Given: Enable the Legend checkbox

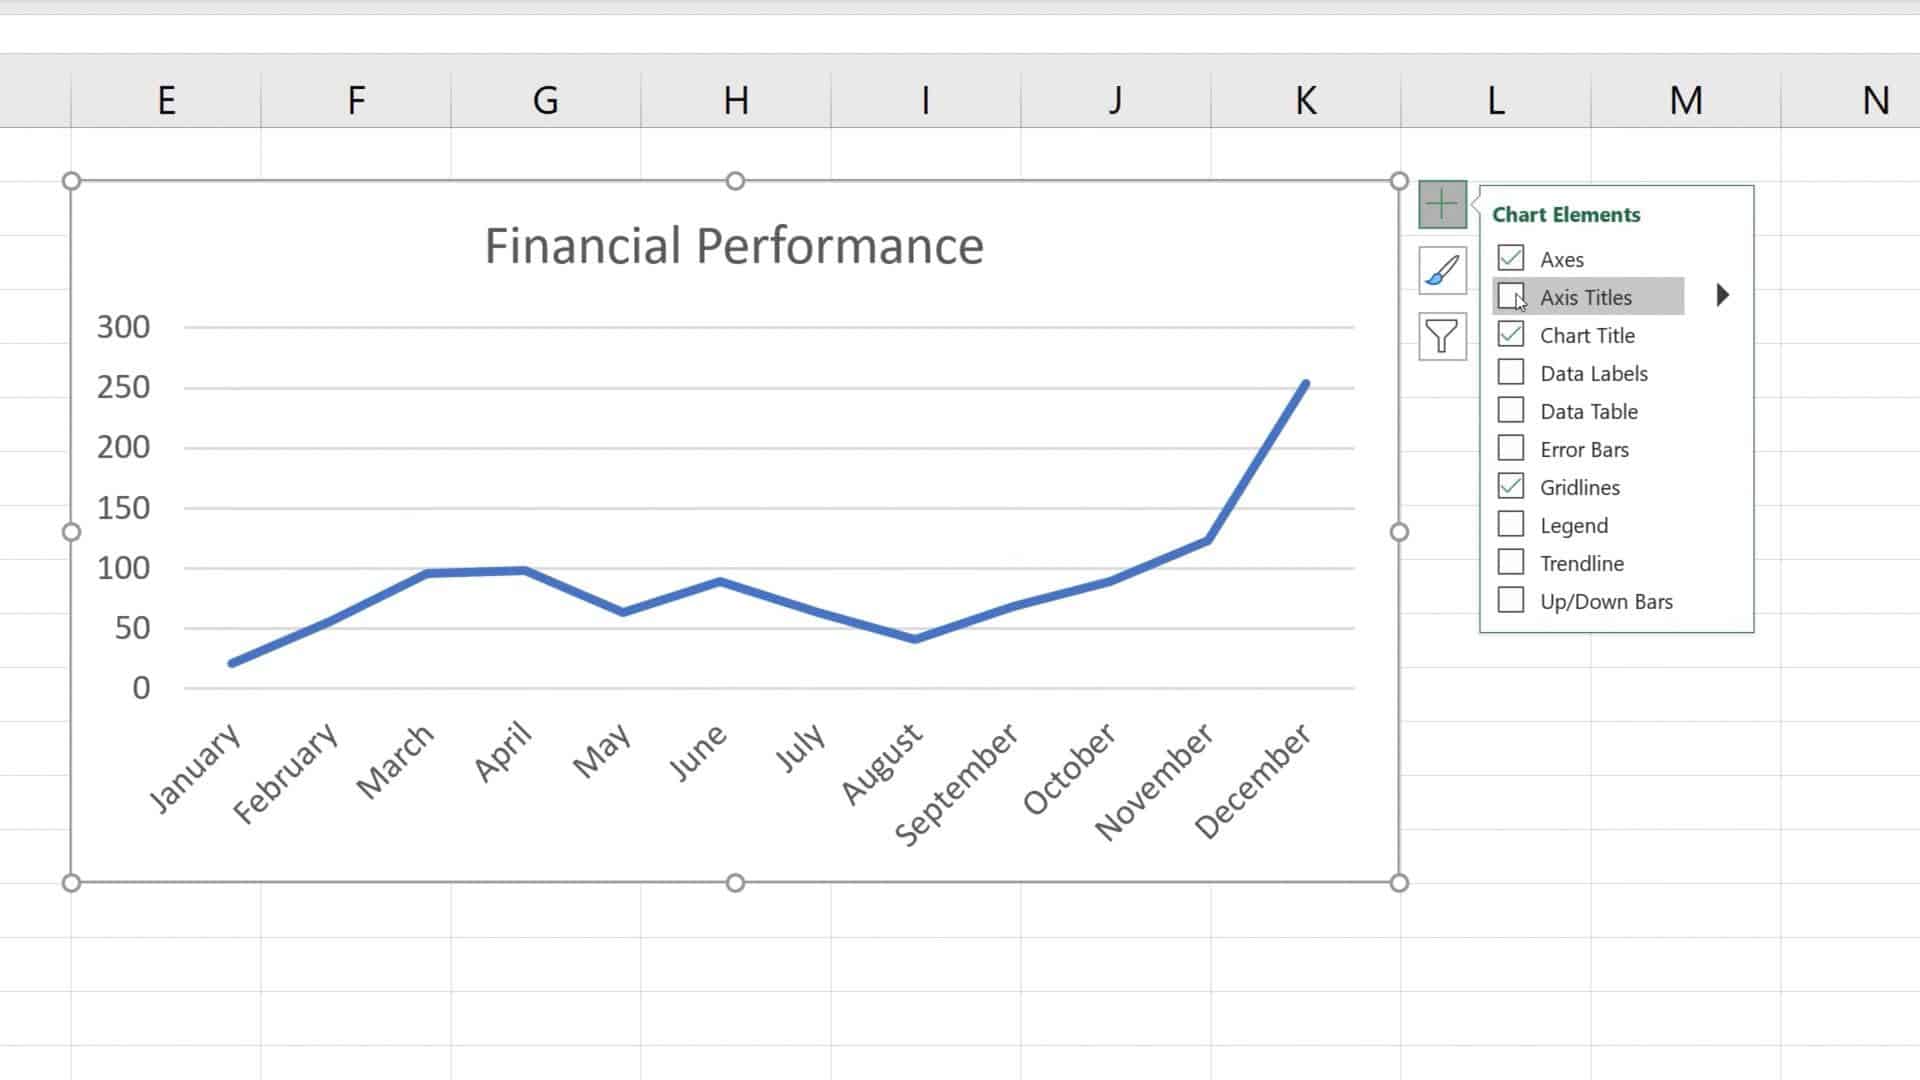Looking at the screenshot, I should 1510,524.
